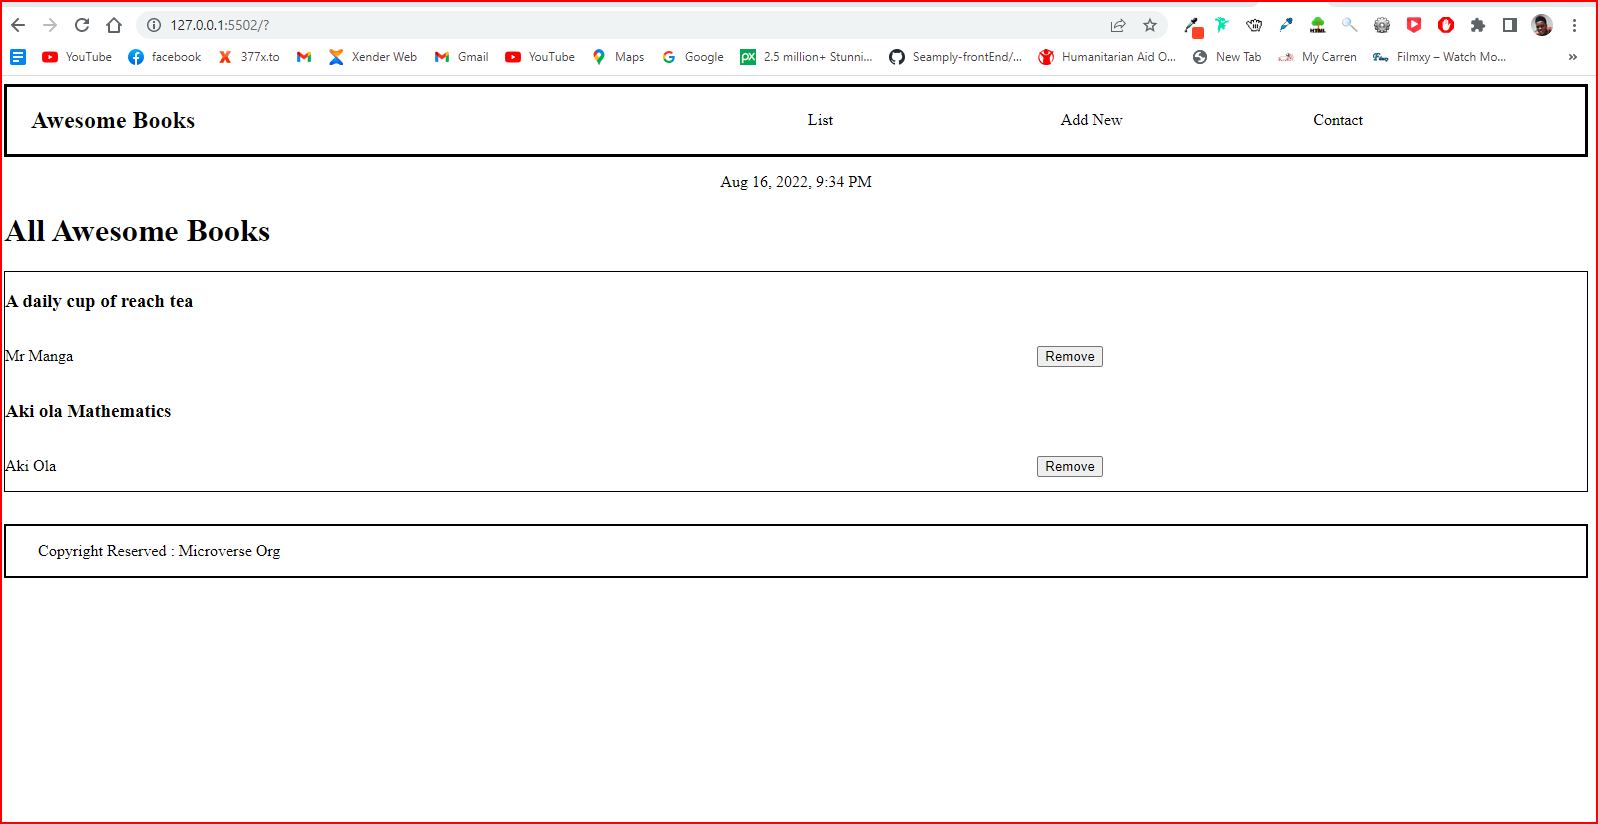The height and width of the screenshot is (824, 1598).
Task: Open the Chrome three-dot menu
Action: click(1574, 25)
